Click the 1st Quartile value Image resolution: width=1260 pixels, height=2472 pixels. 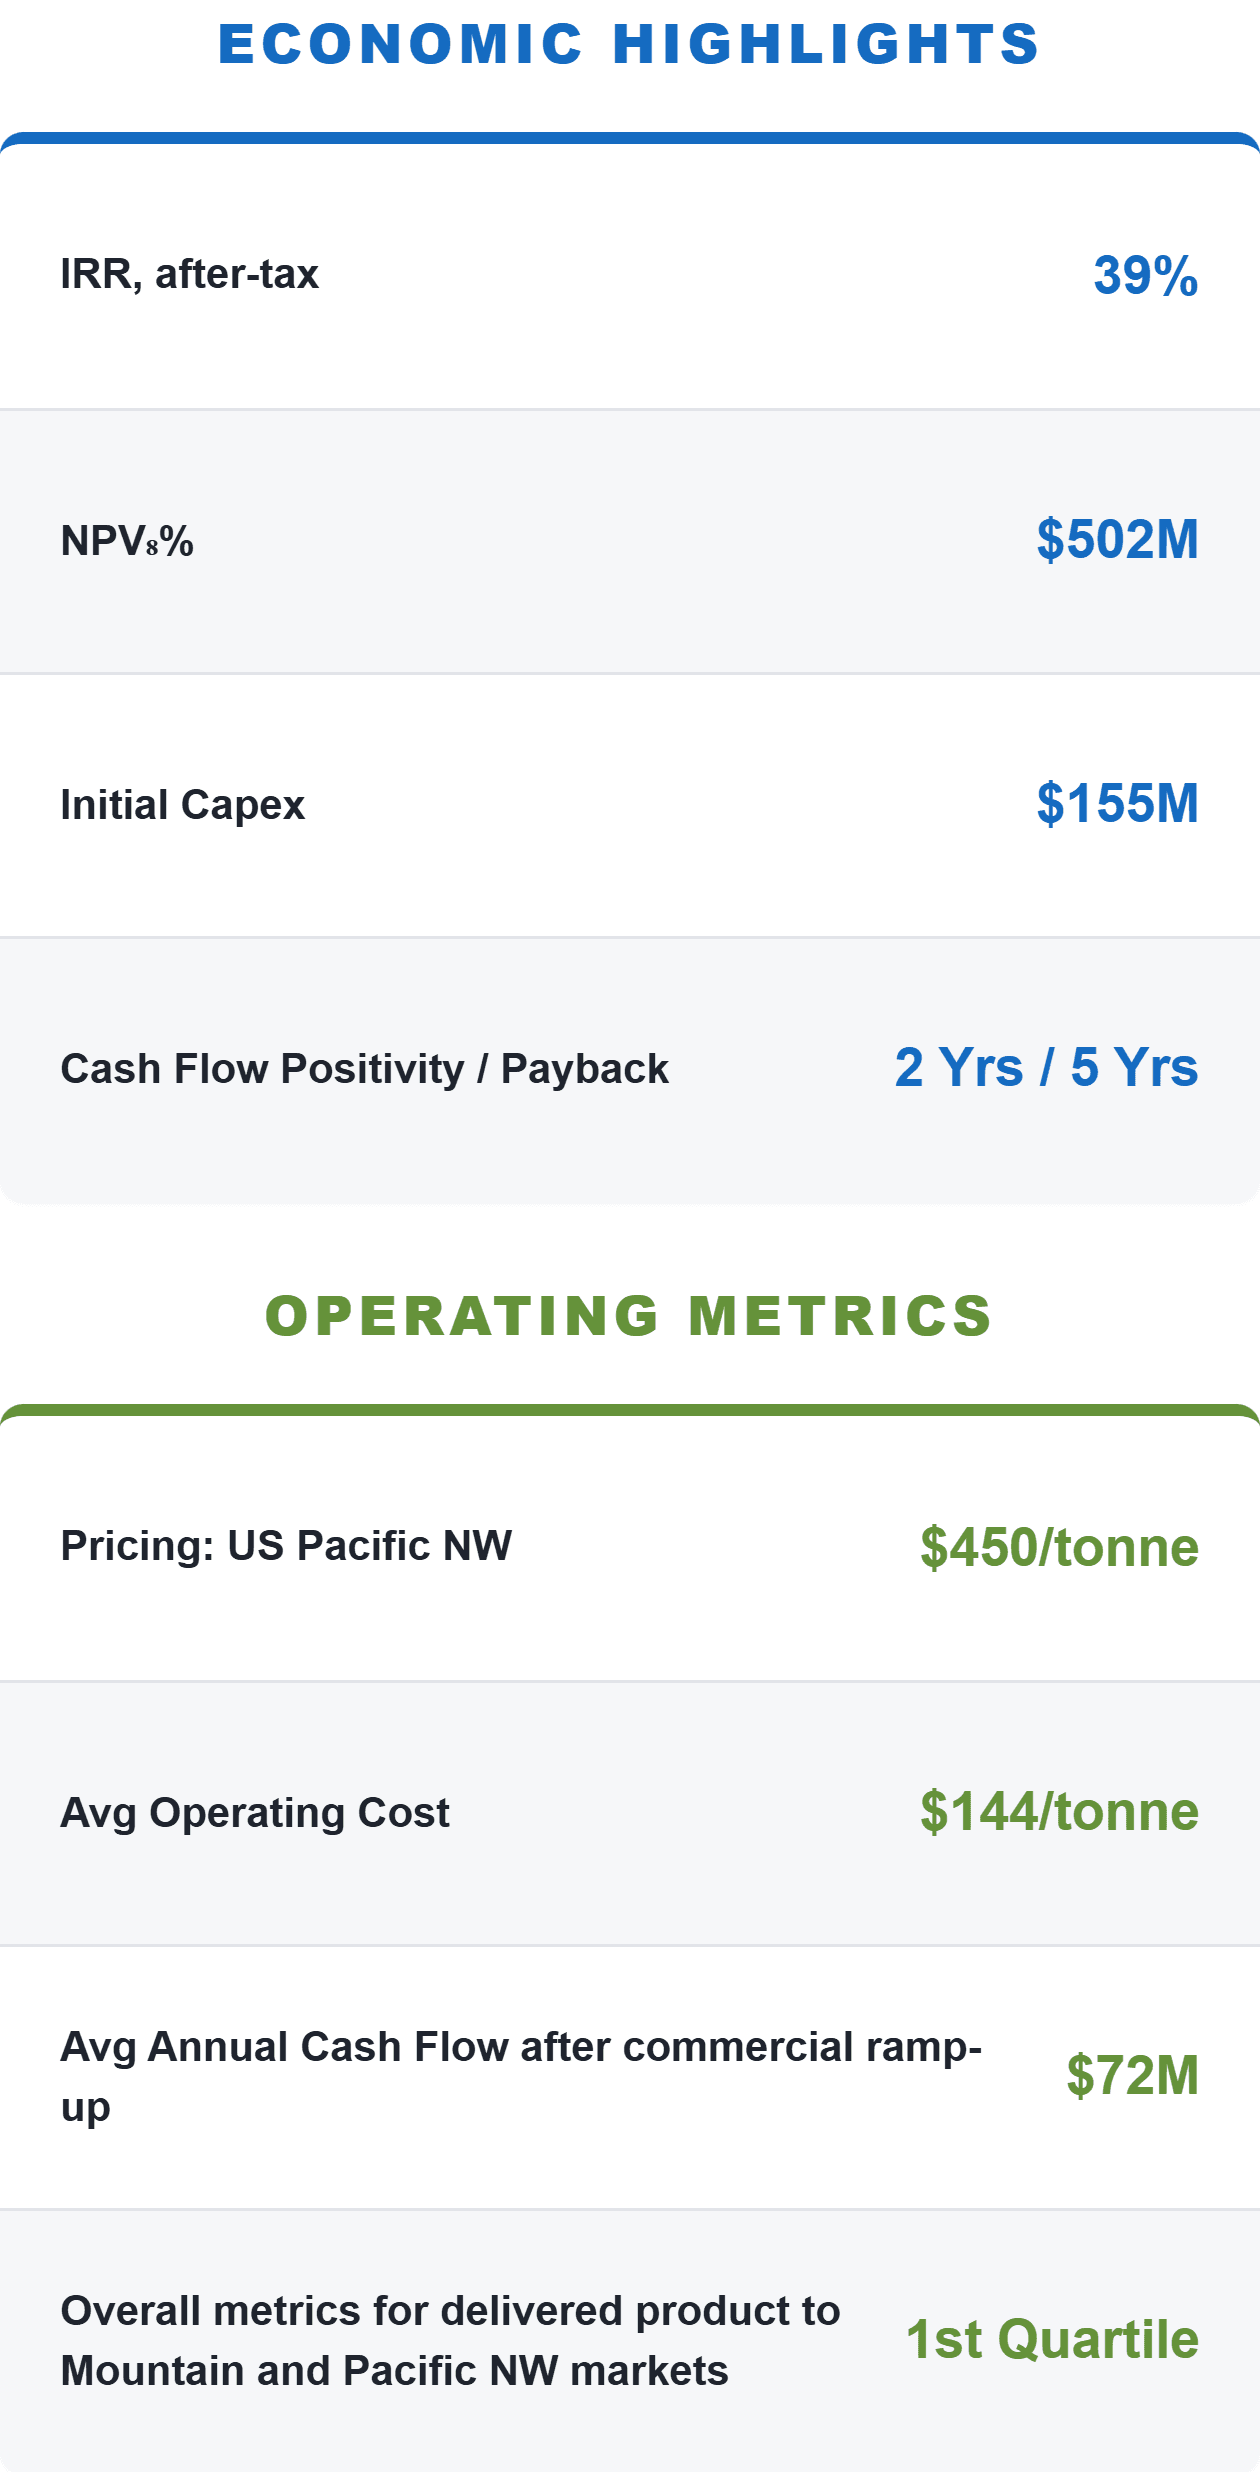(x=1052, y=2339)
